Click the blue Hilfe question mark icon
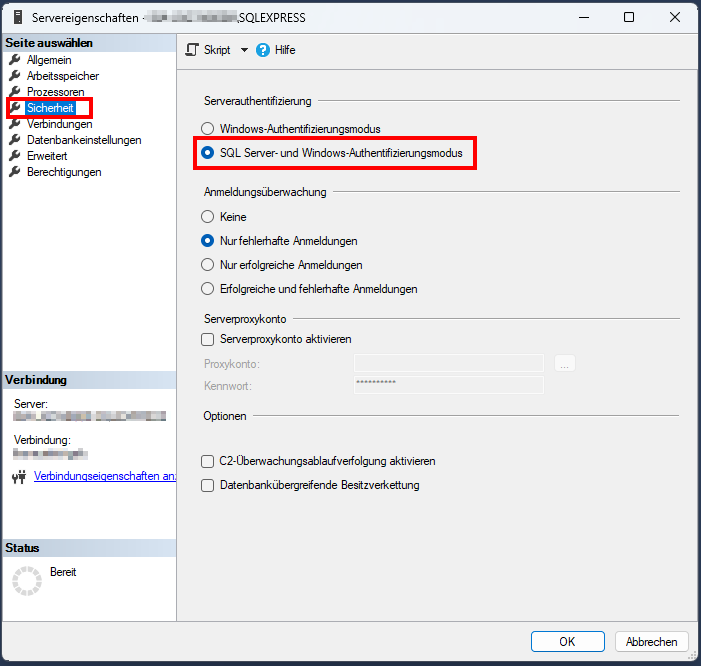This screenshot has width=701, height=666. pos(263,50)
